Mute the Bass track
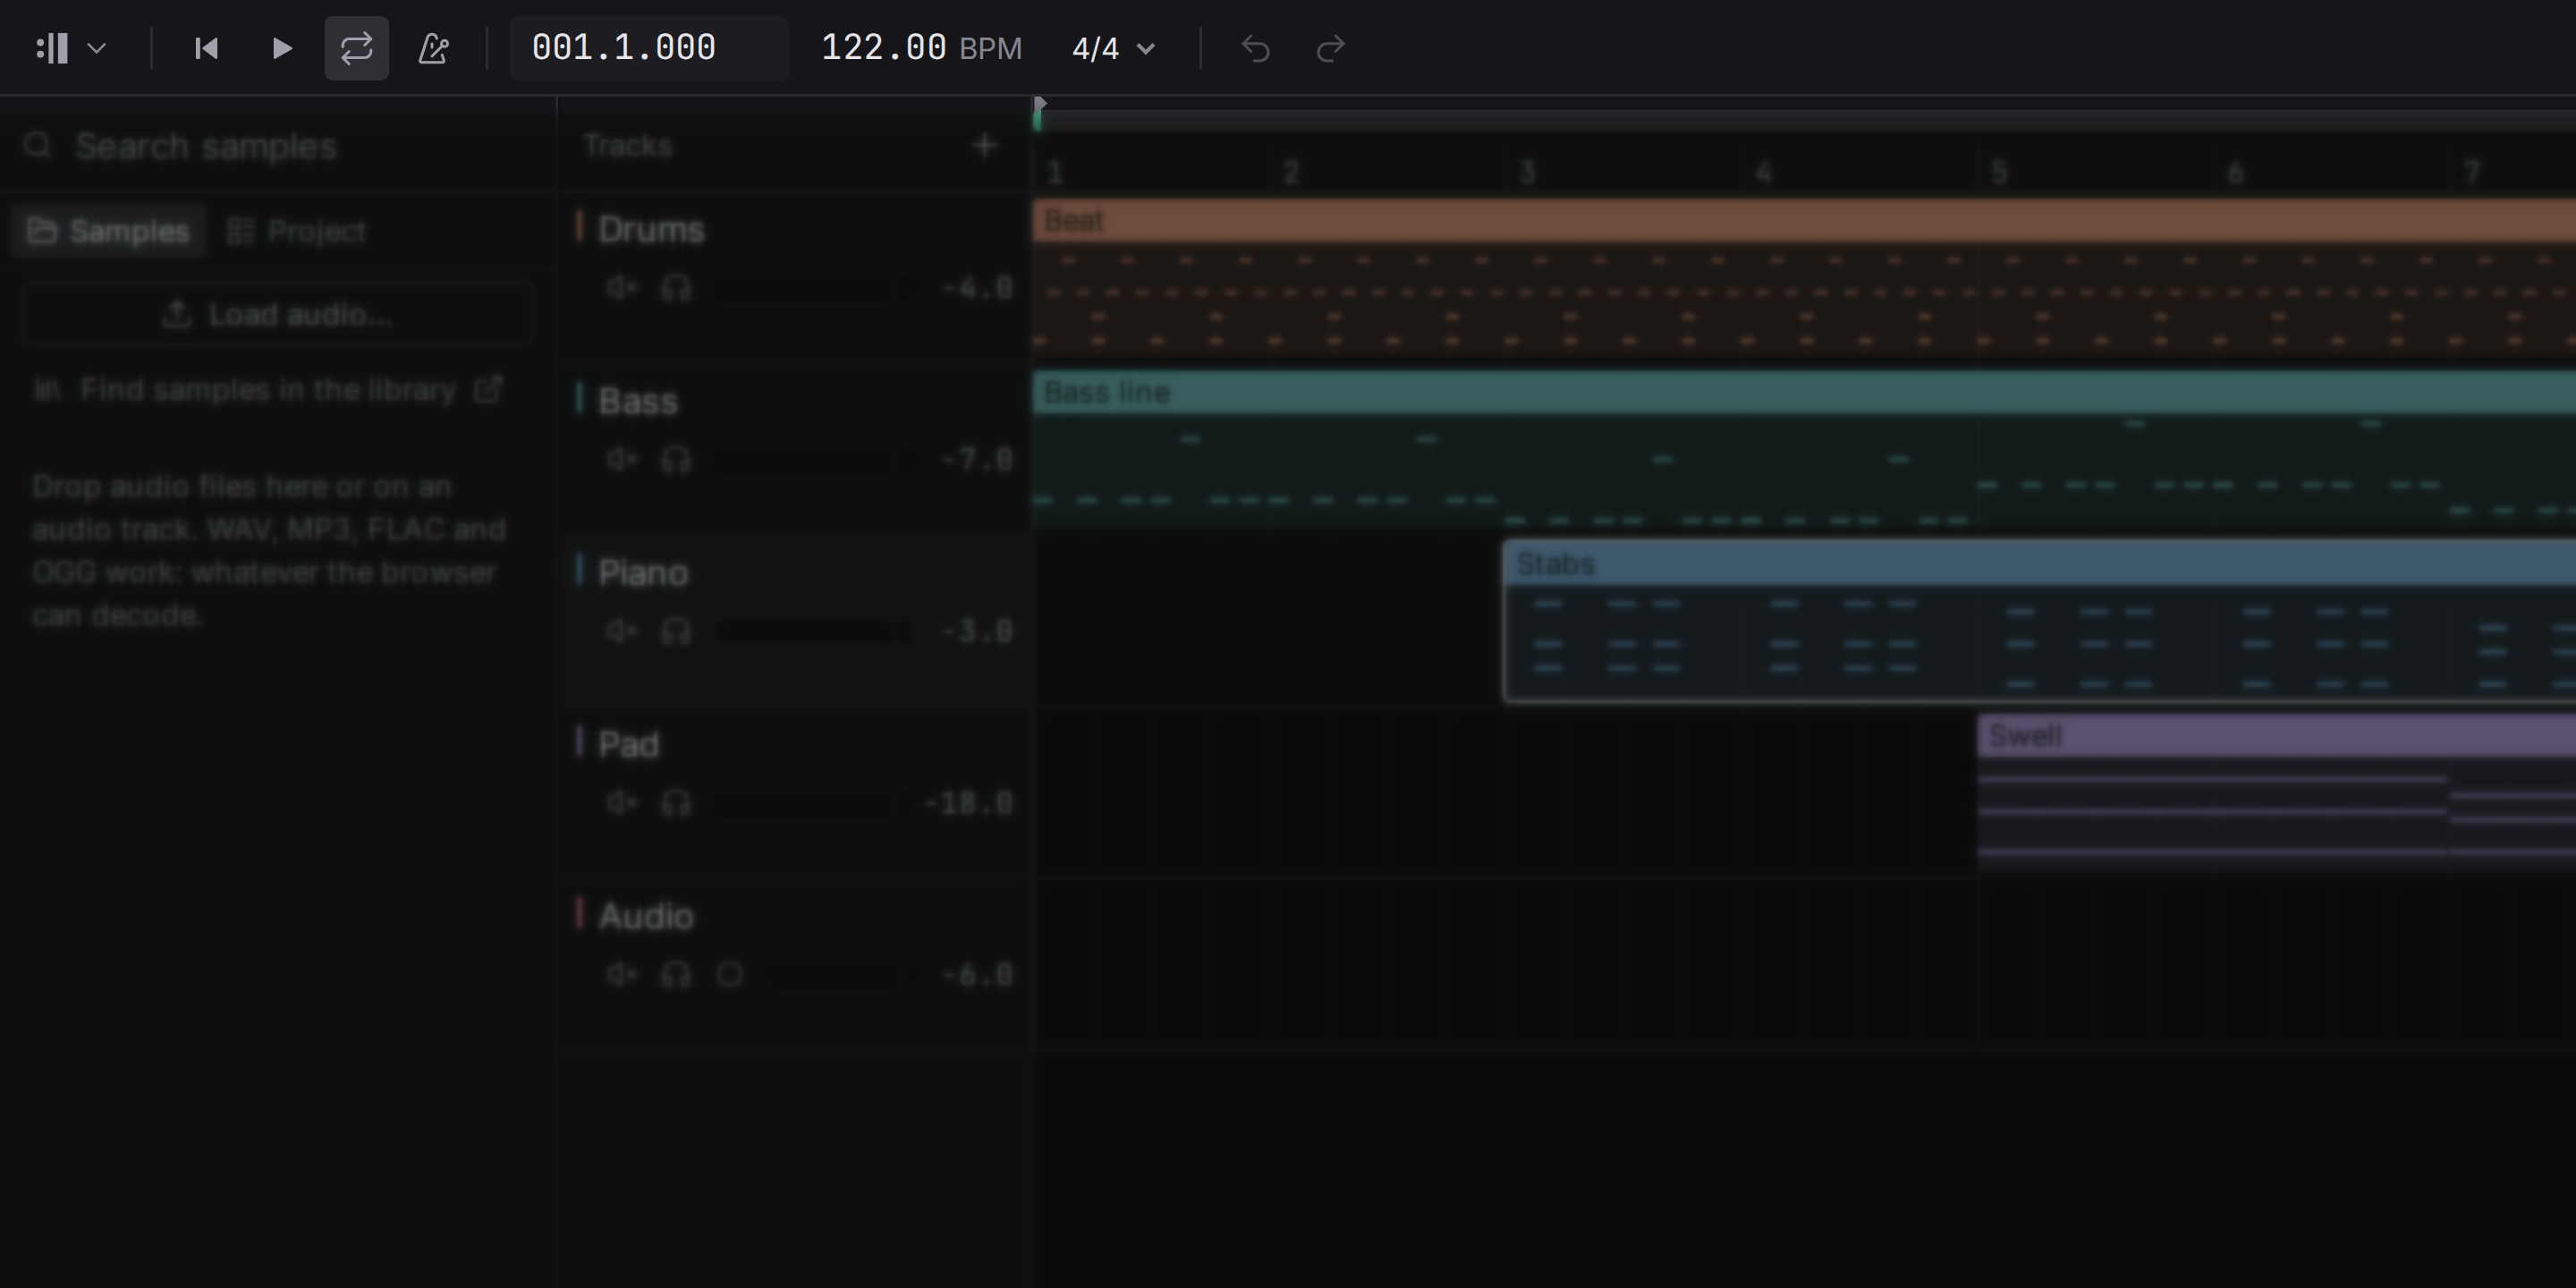Image resolution: width=2576 pixels, height=1288 pixels. [x=621, y=460]
